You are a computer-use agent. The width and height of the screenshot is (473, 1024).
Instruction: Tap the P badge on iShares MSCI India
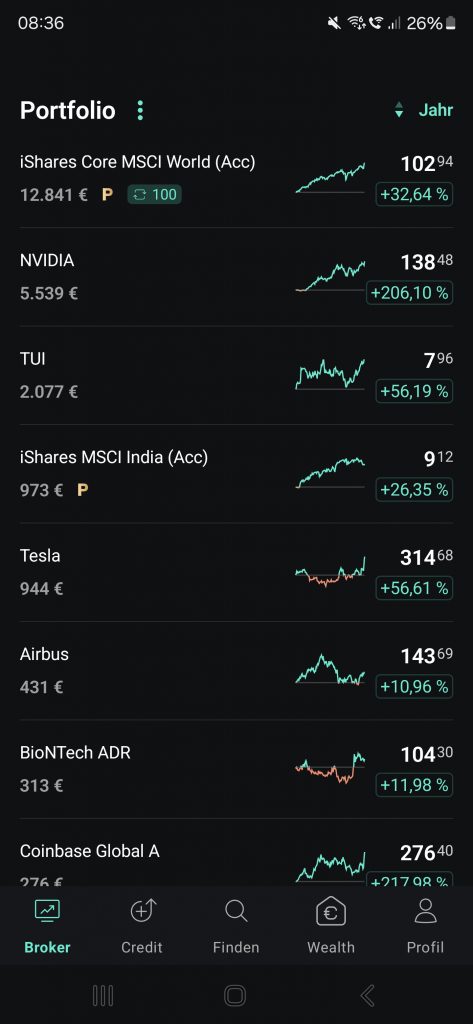[x=82, y=489]
